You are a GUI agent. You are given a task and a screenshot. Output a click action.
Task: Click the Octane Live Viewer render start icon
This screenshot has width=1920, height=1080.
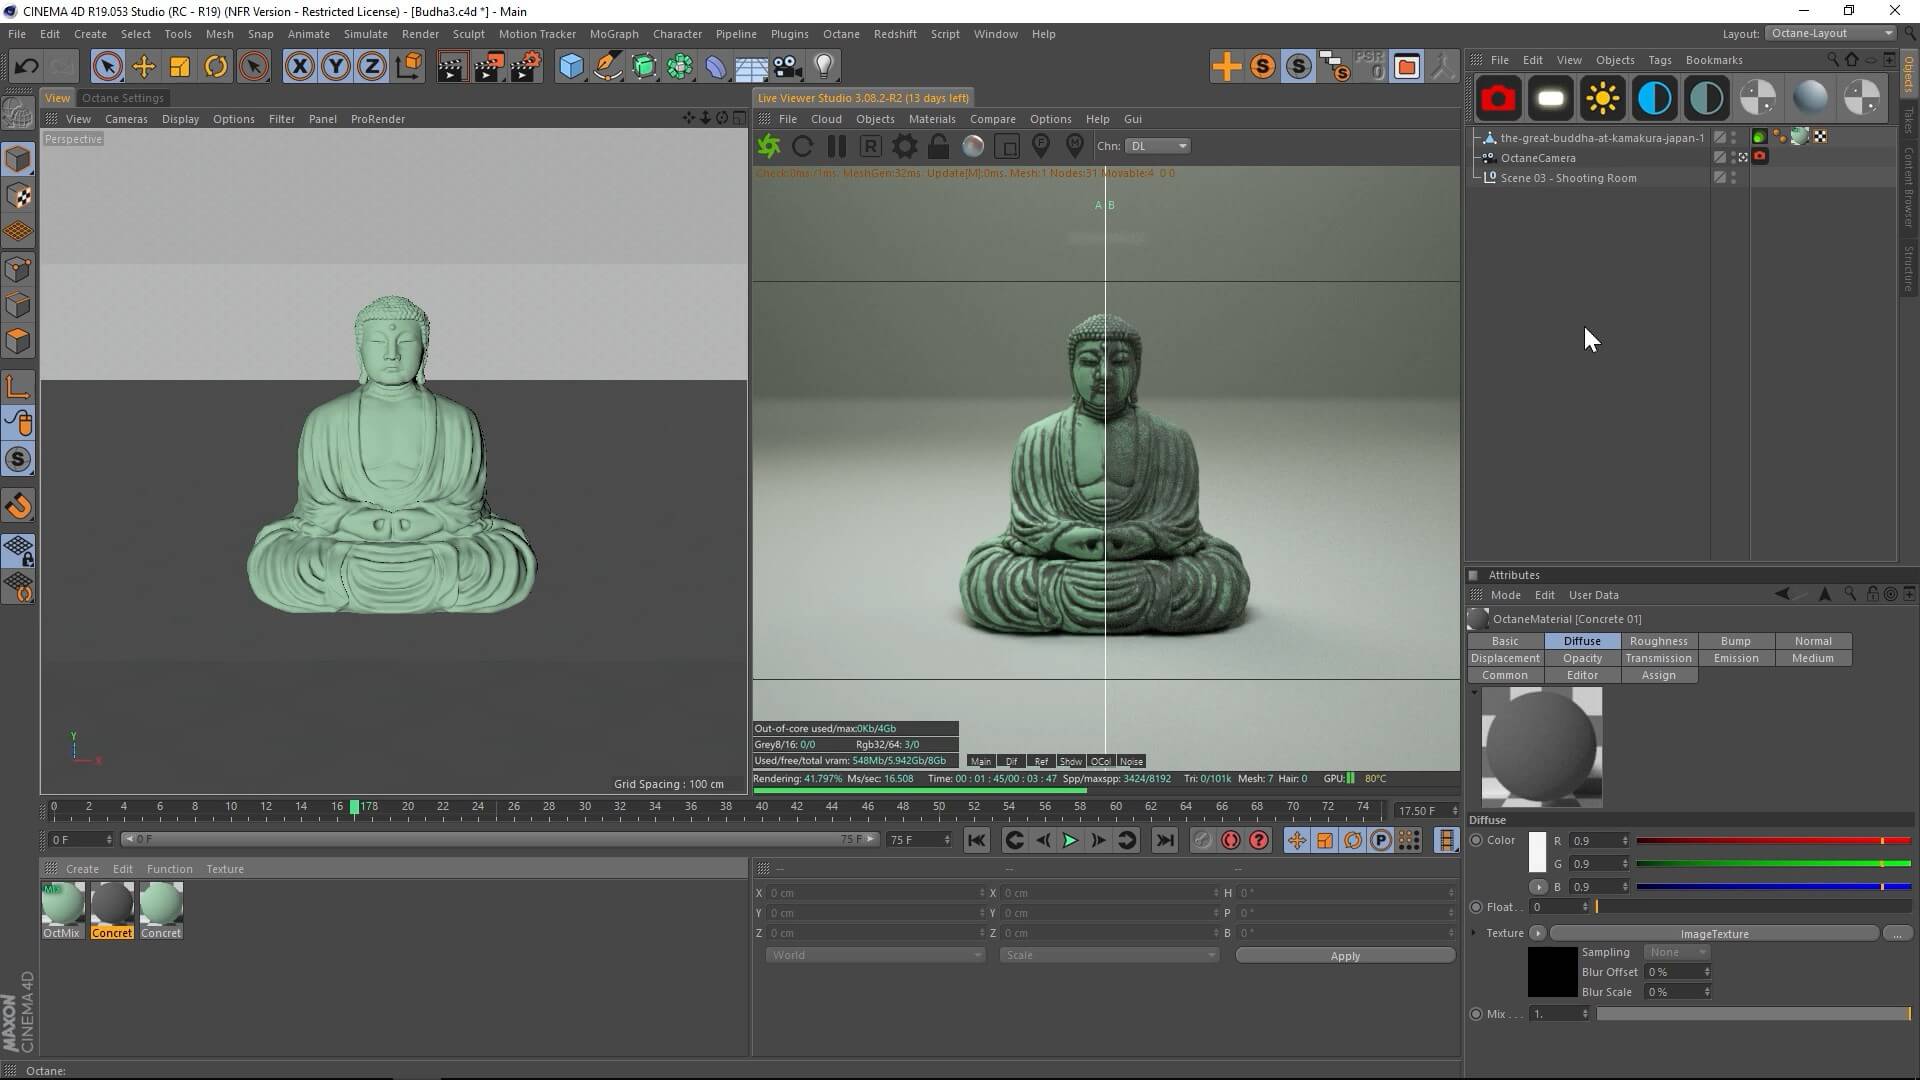click(x=768, y=147)
